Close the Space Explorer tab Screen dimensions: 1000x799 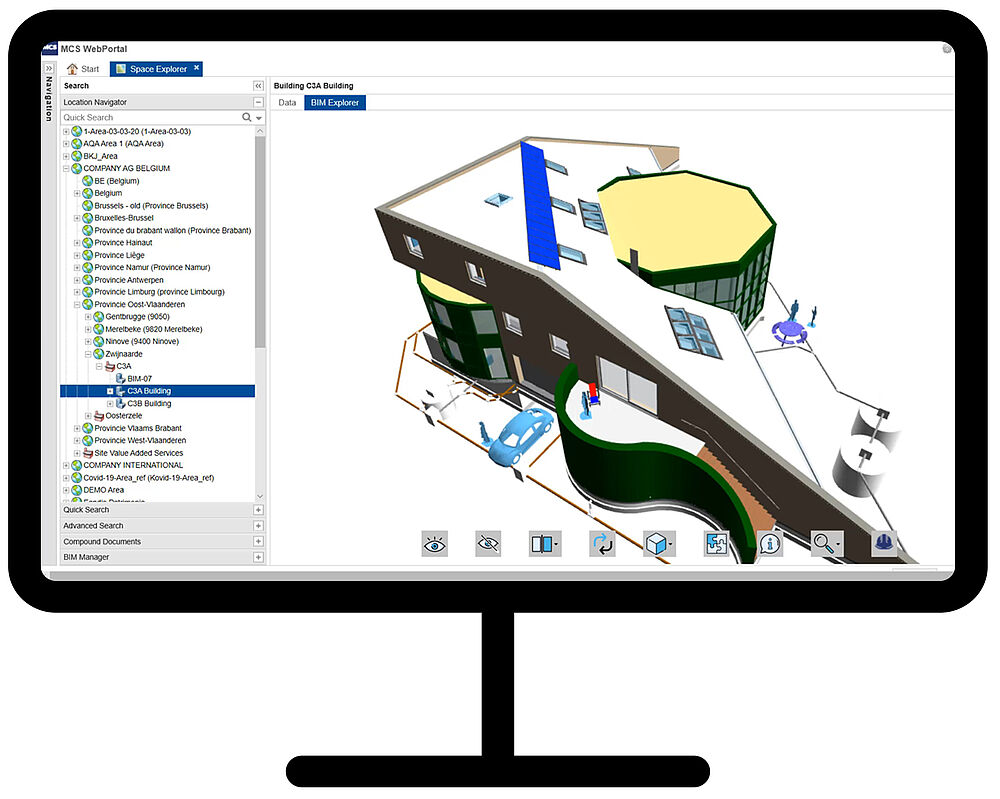click(197, 68)
